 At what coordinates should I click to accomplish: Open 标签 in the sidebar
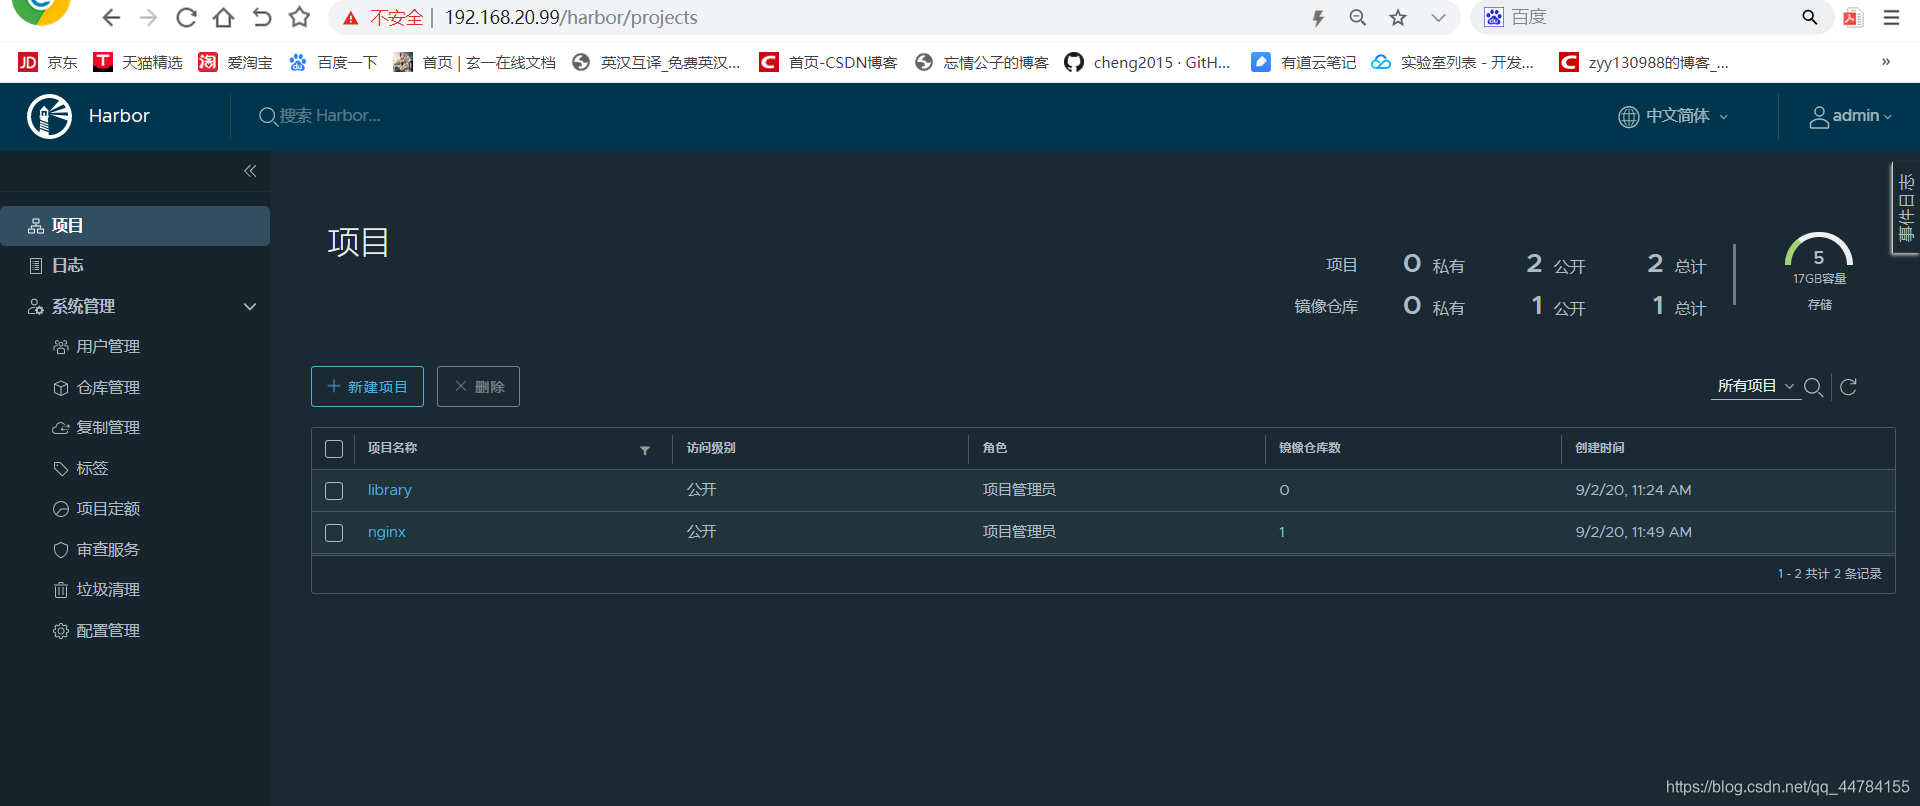(81, 469)
